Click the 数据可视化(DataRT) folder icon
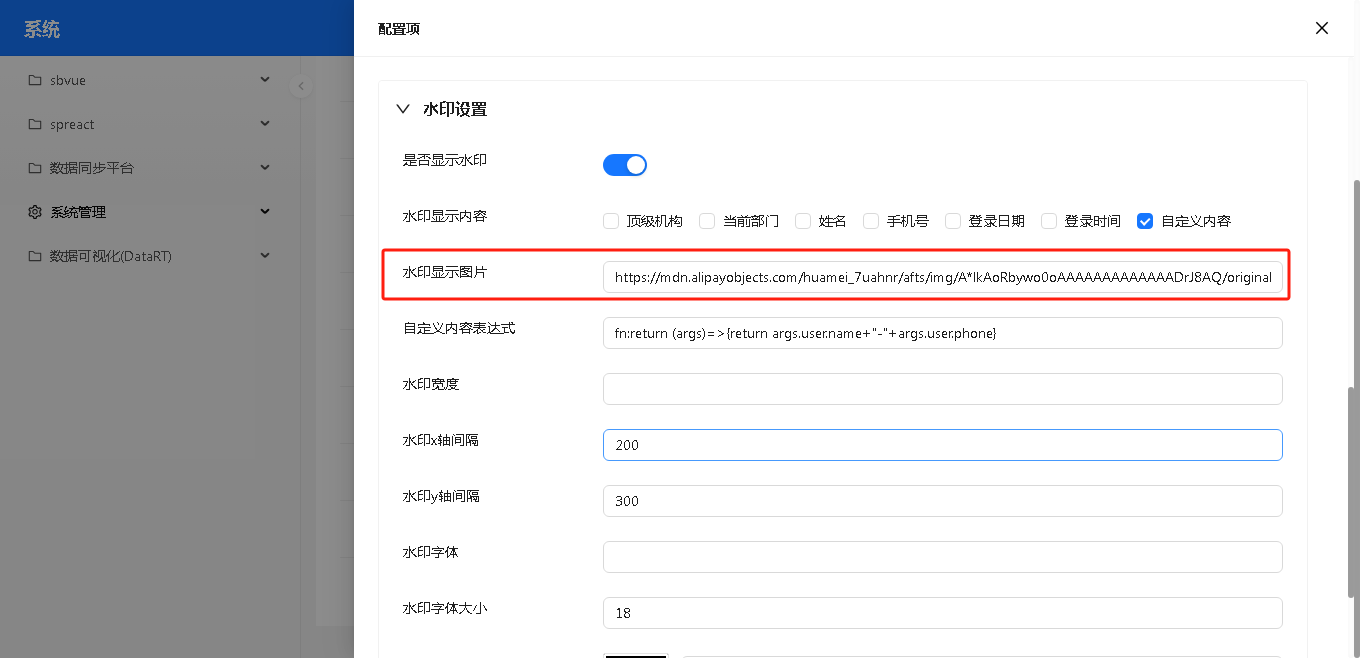Image resolution: width=1360 pixels, height=658 pixels. 35,256
